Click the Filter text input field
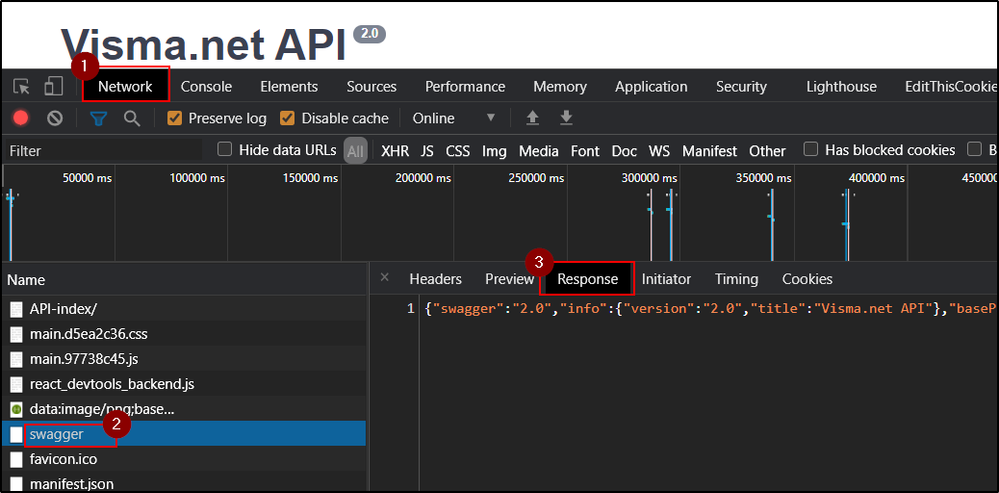Screen dimensions: 999x493 [x=100, y=151]
